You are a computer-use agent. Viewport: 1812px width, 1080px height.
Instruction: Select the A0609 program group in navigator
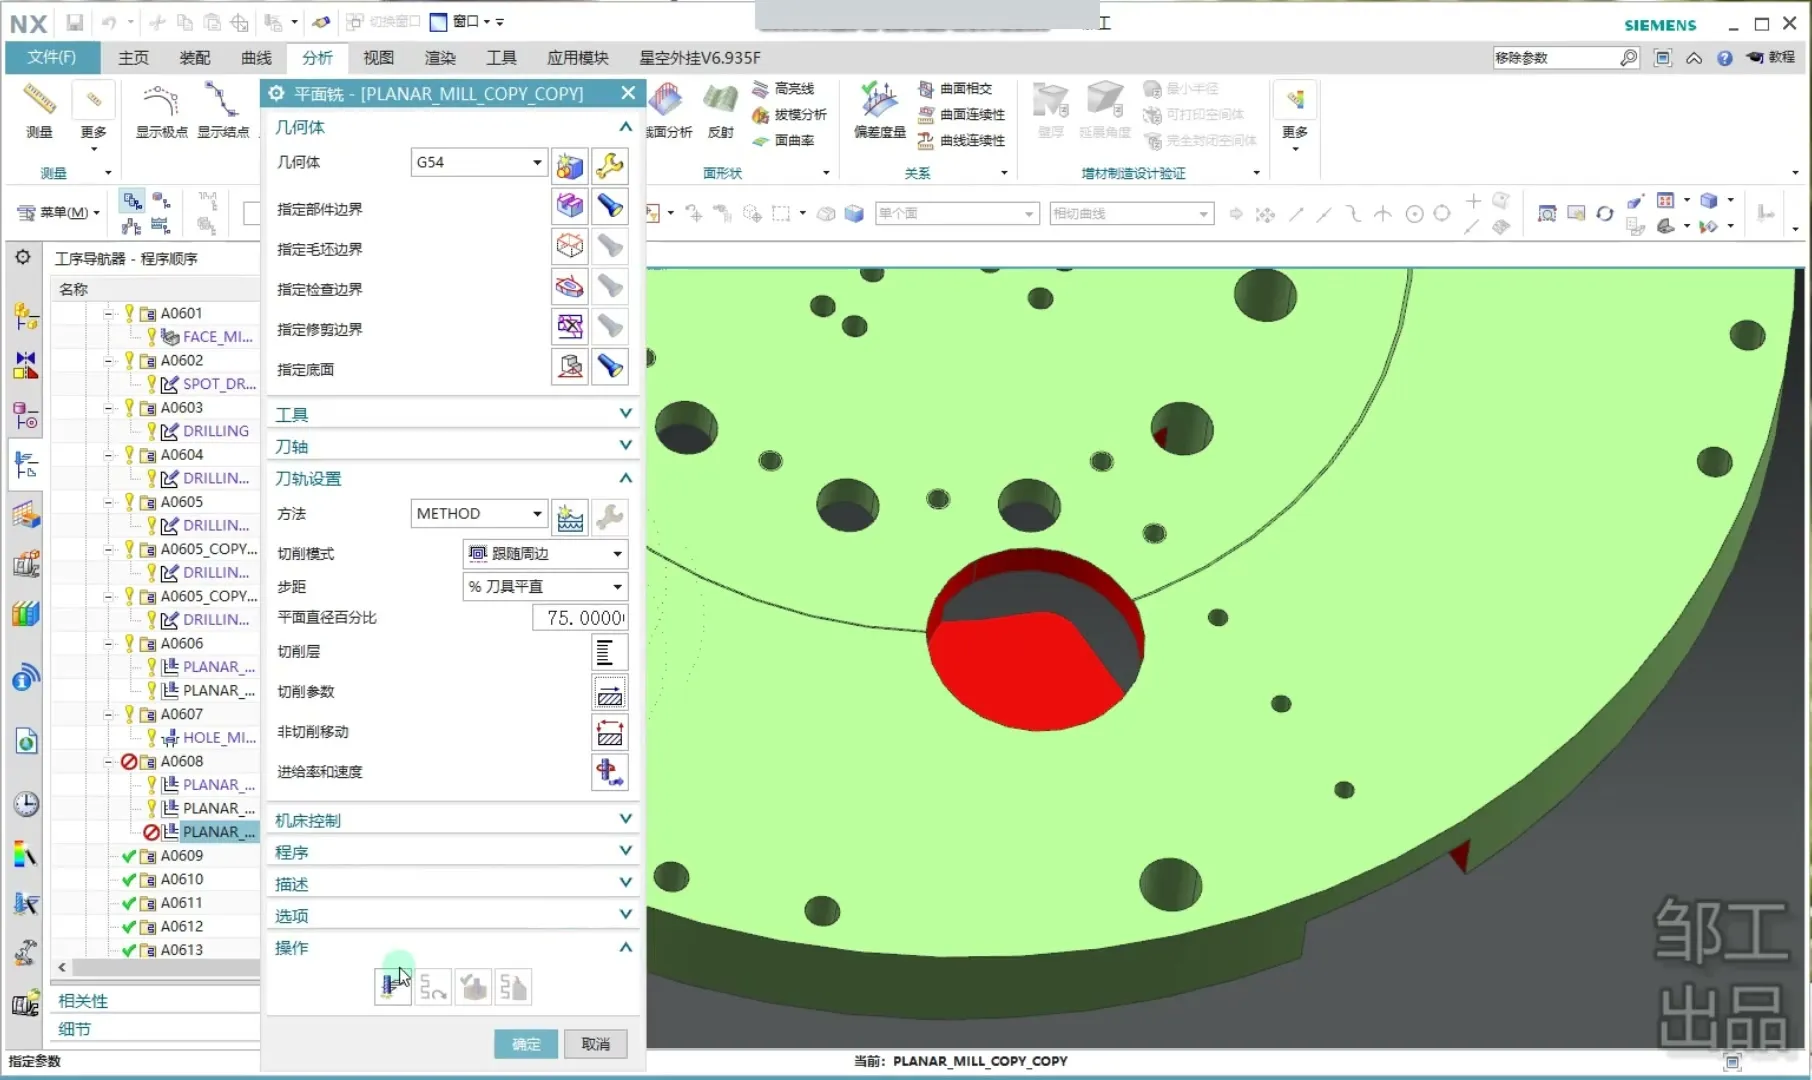[x=181, y=856]
